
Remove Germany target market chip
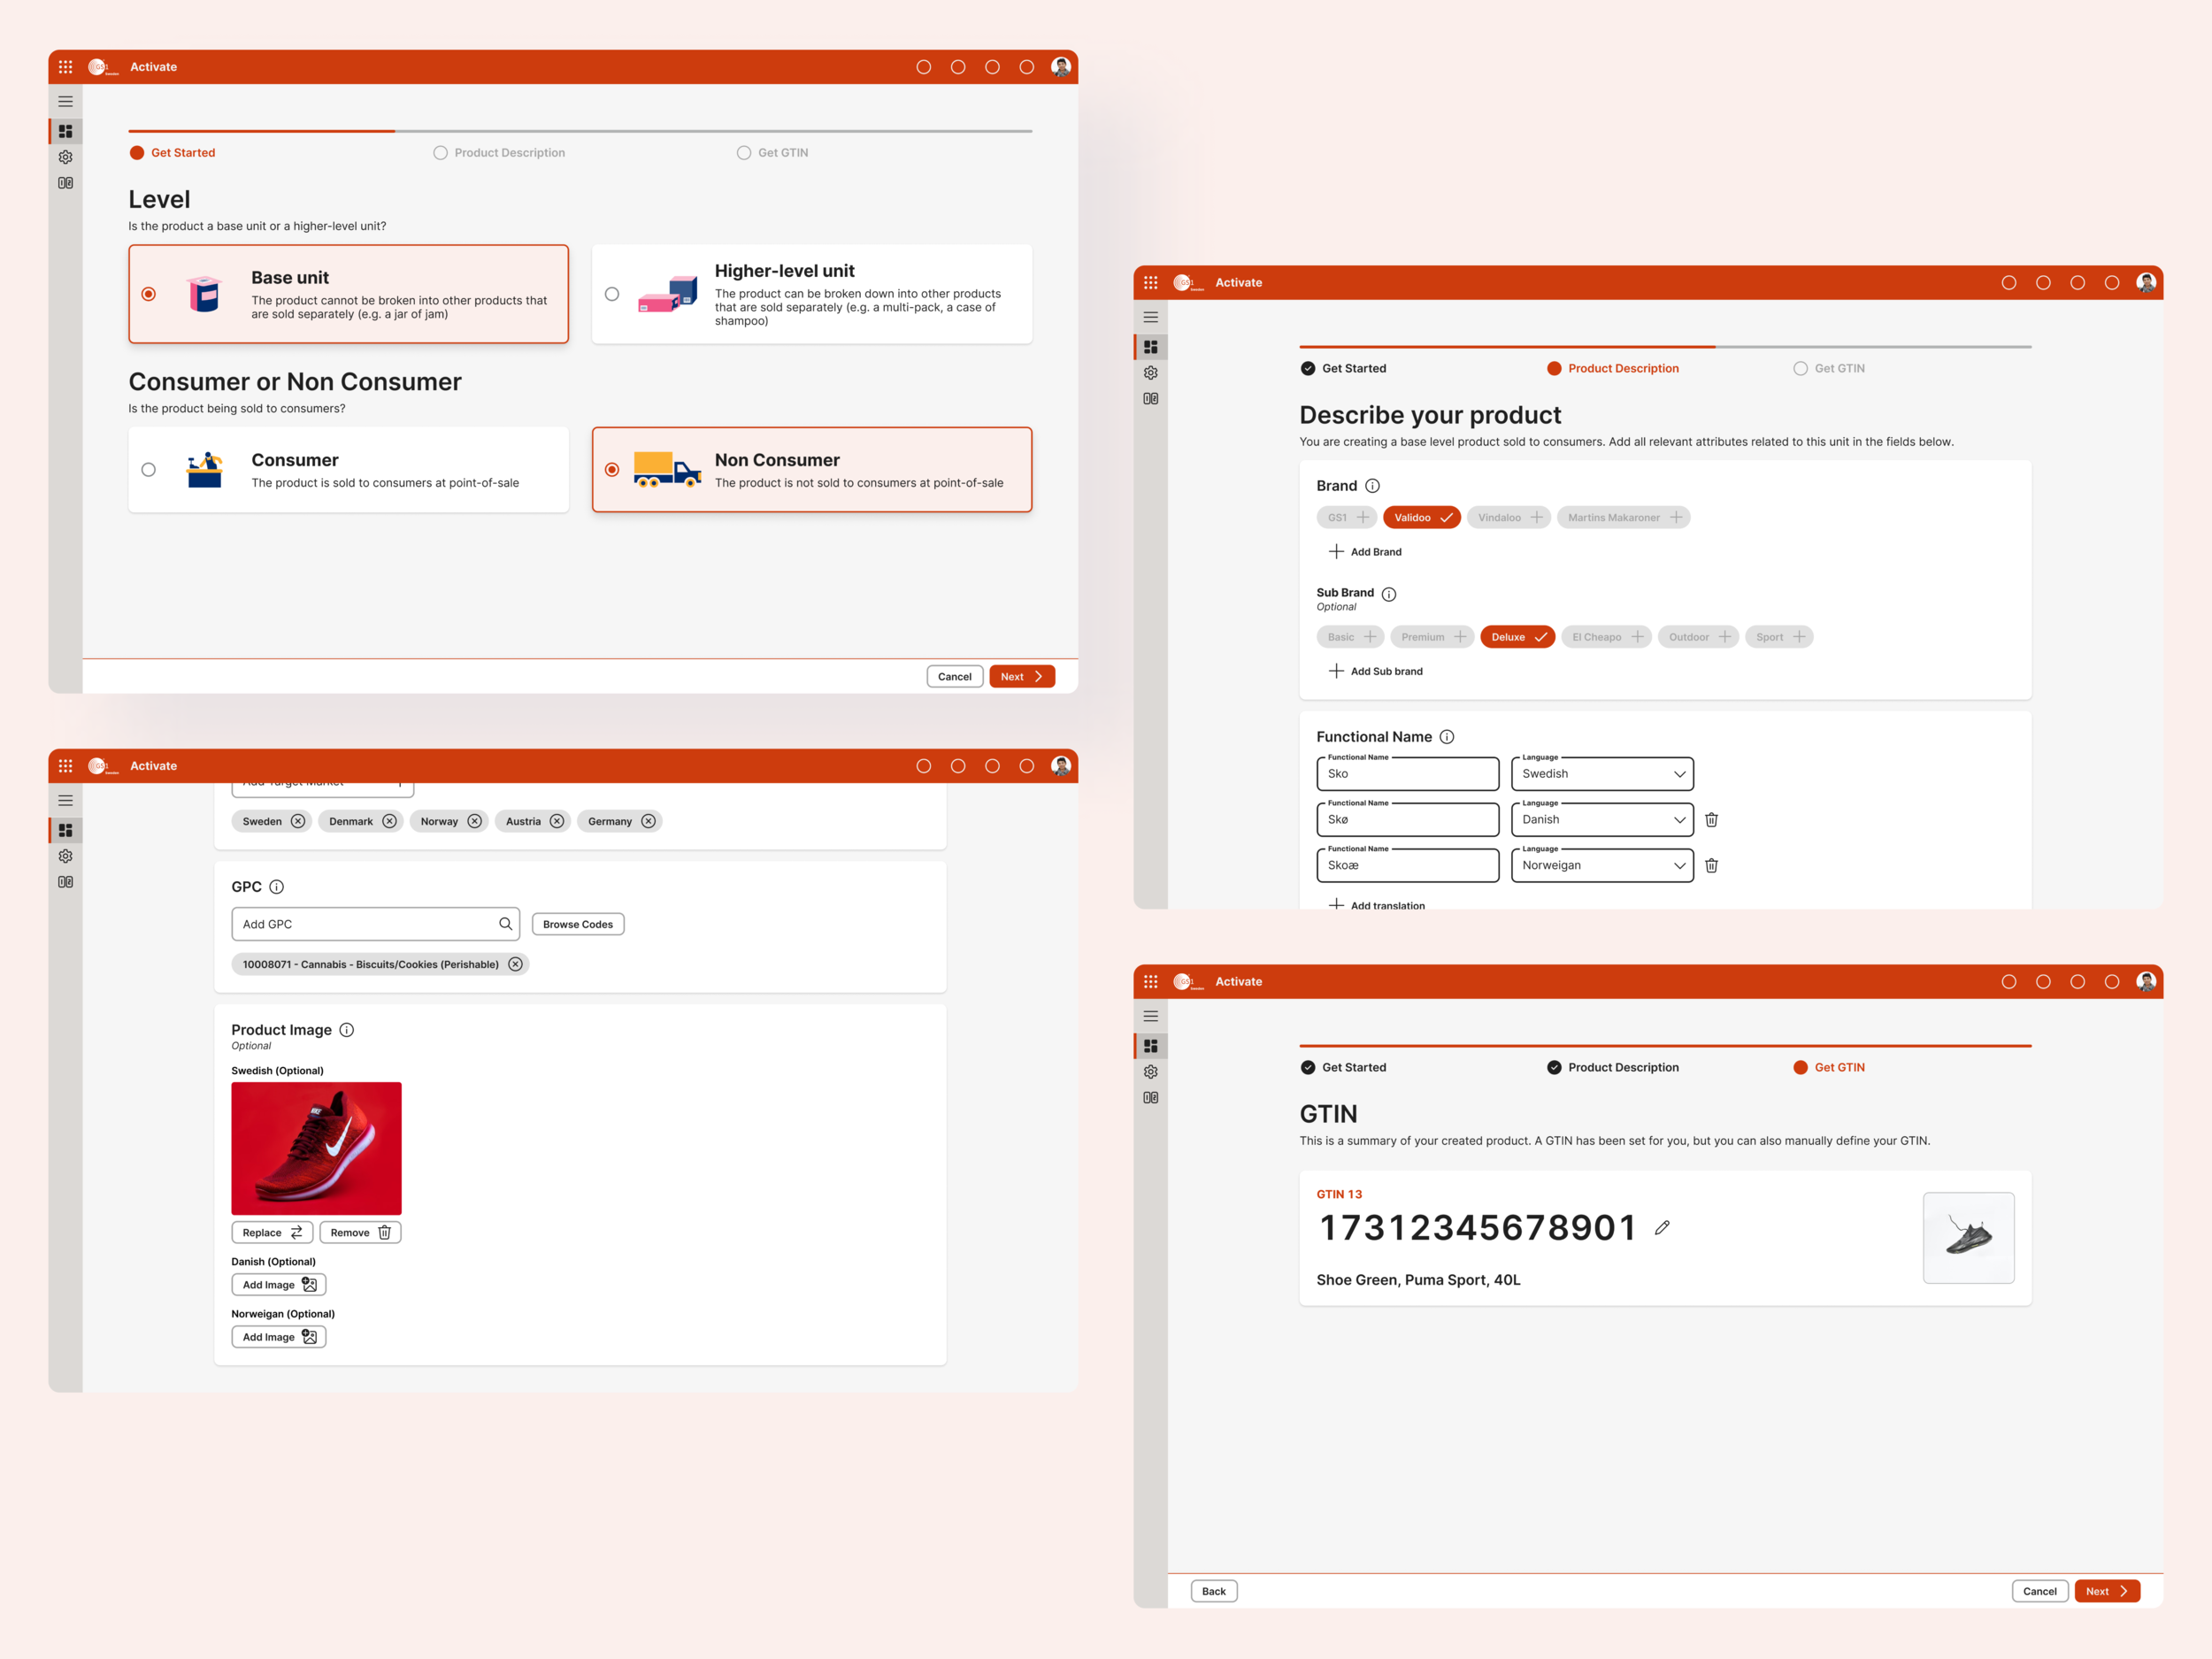[648, 821]
